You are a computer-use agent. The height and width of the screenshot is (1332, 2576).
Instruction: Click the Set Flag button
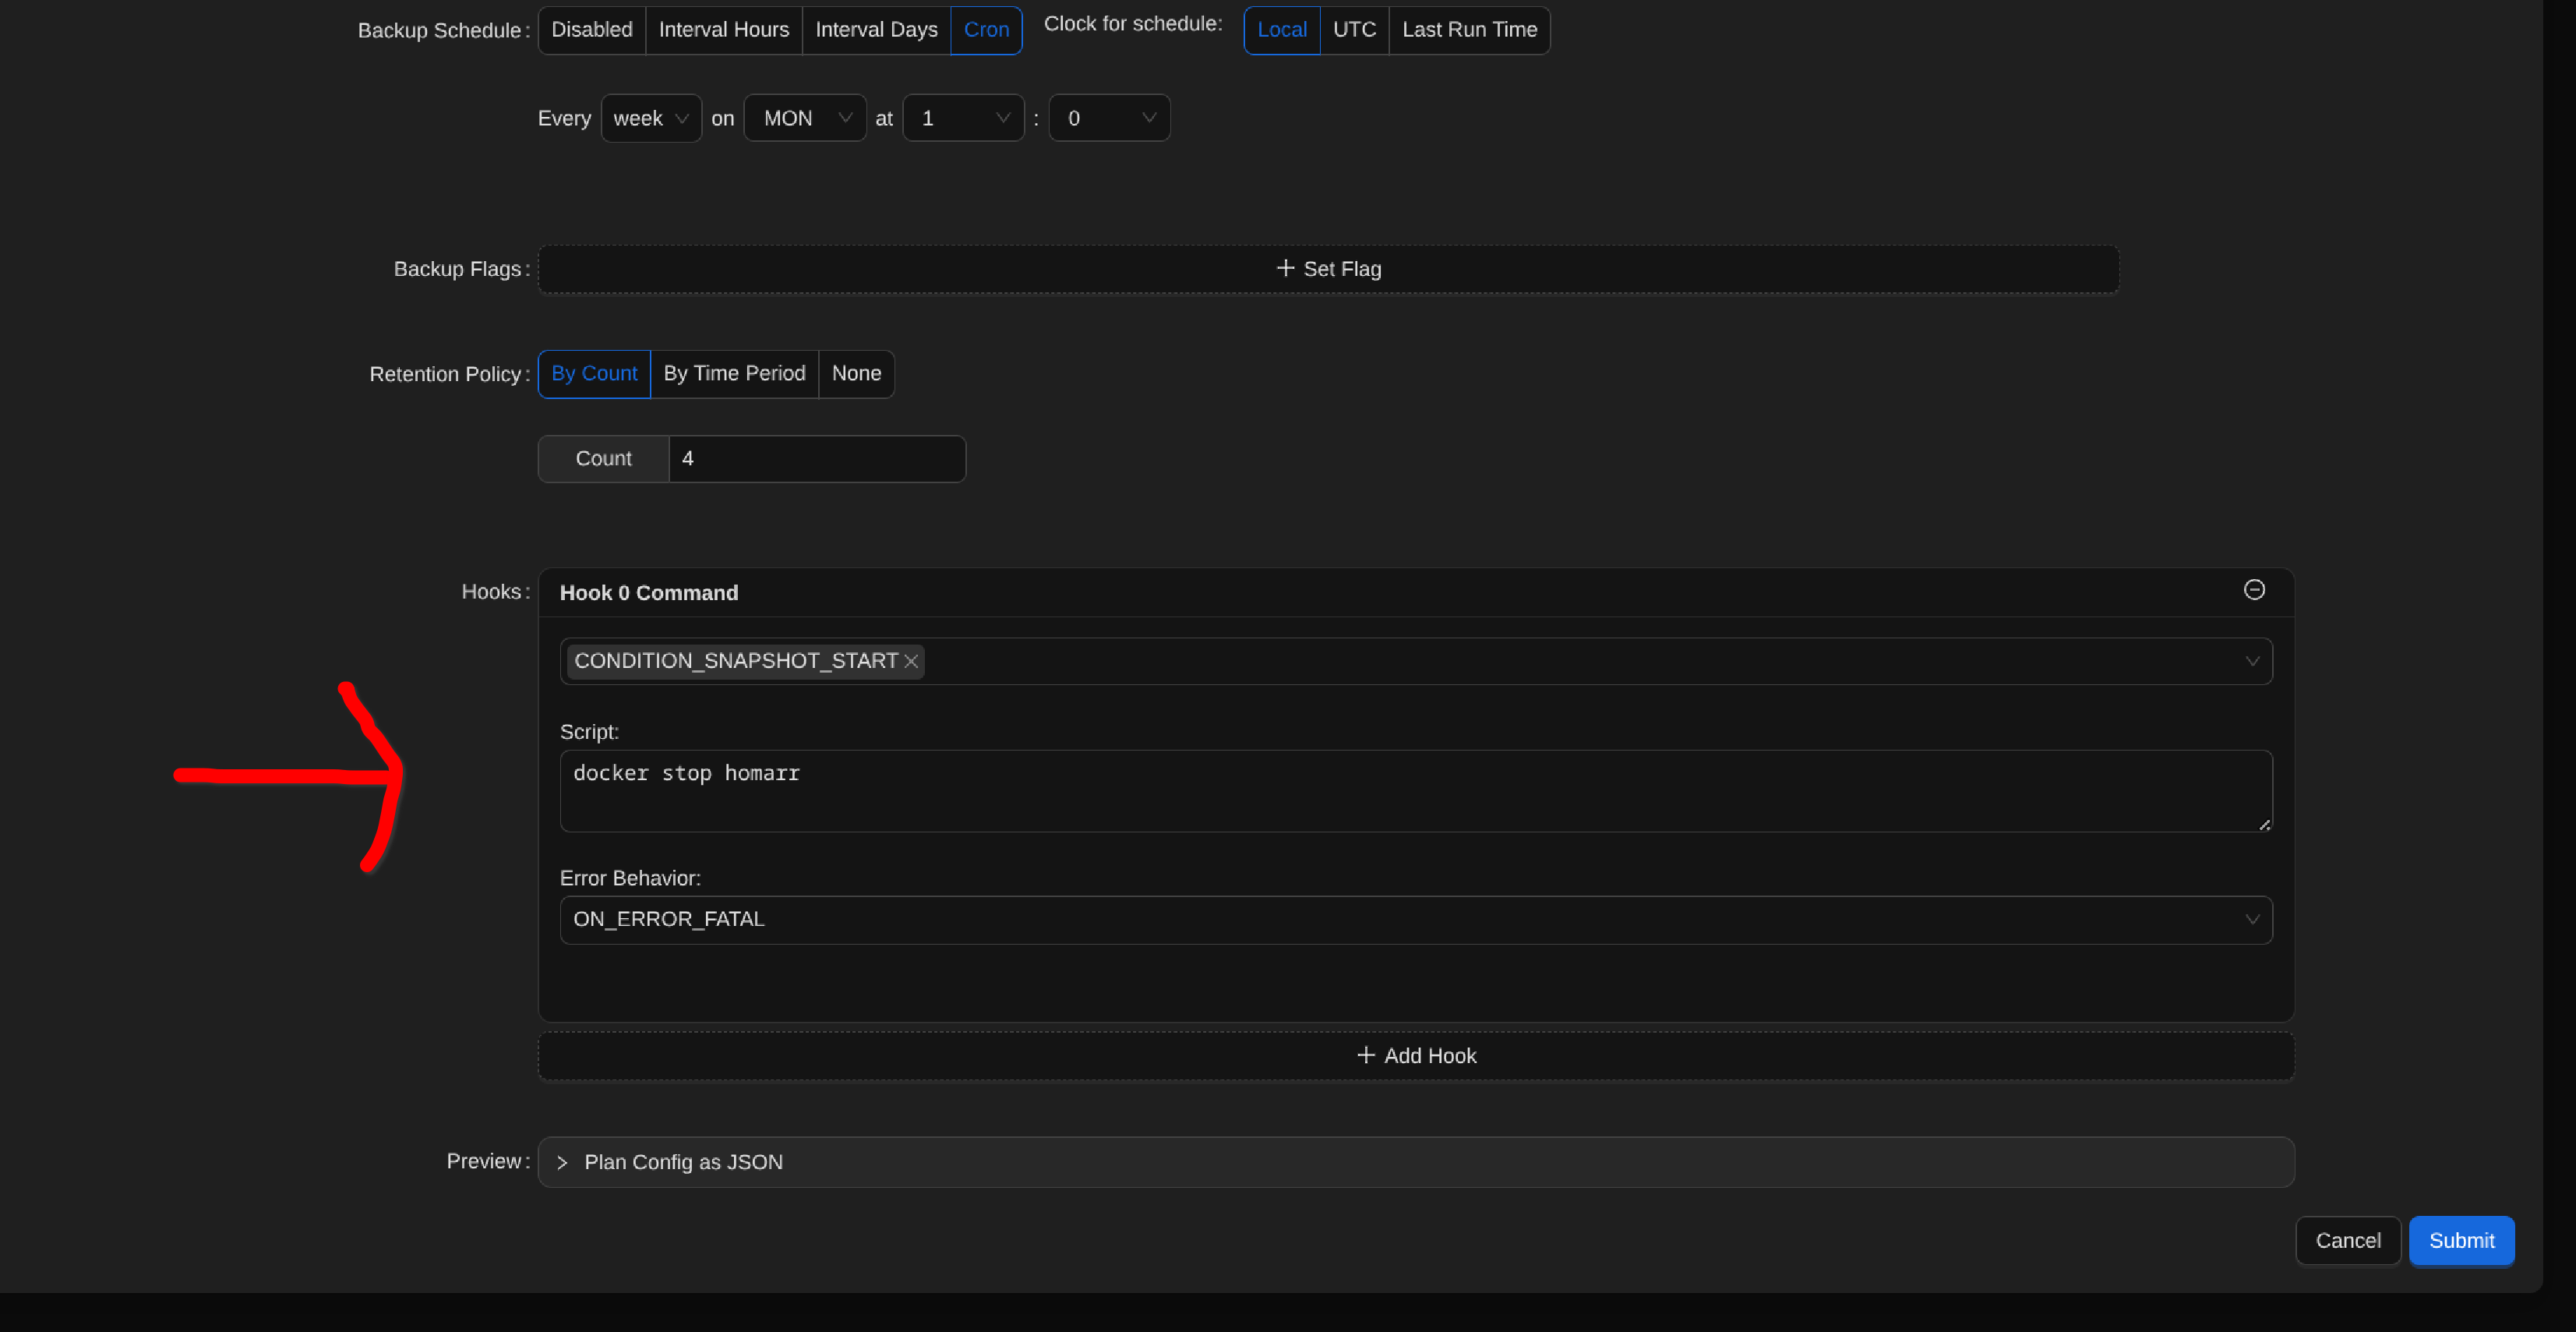coord(1328,269)
